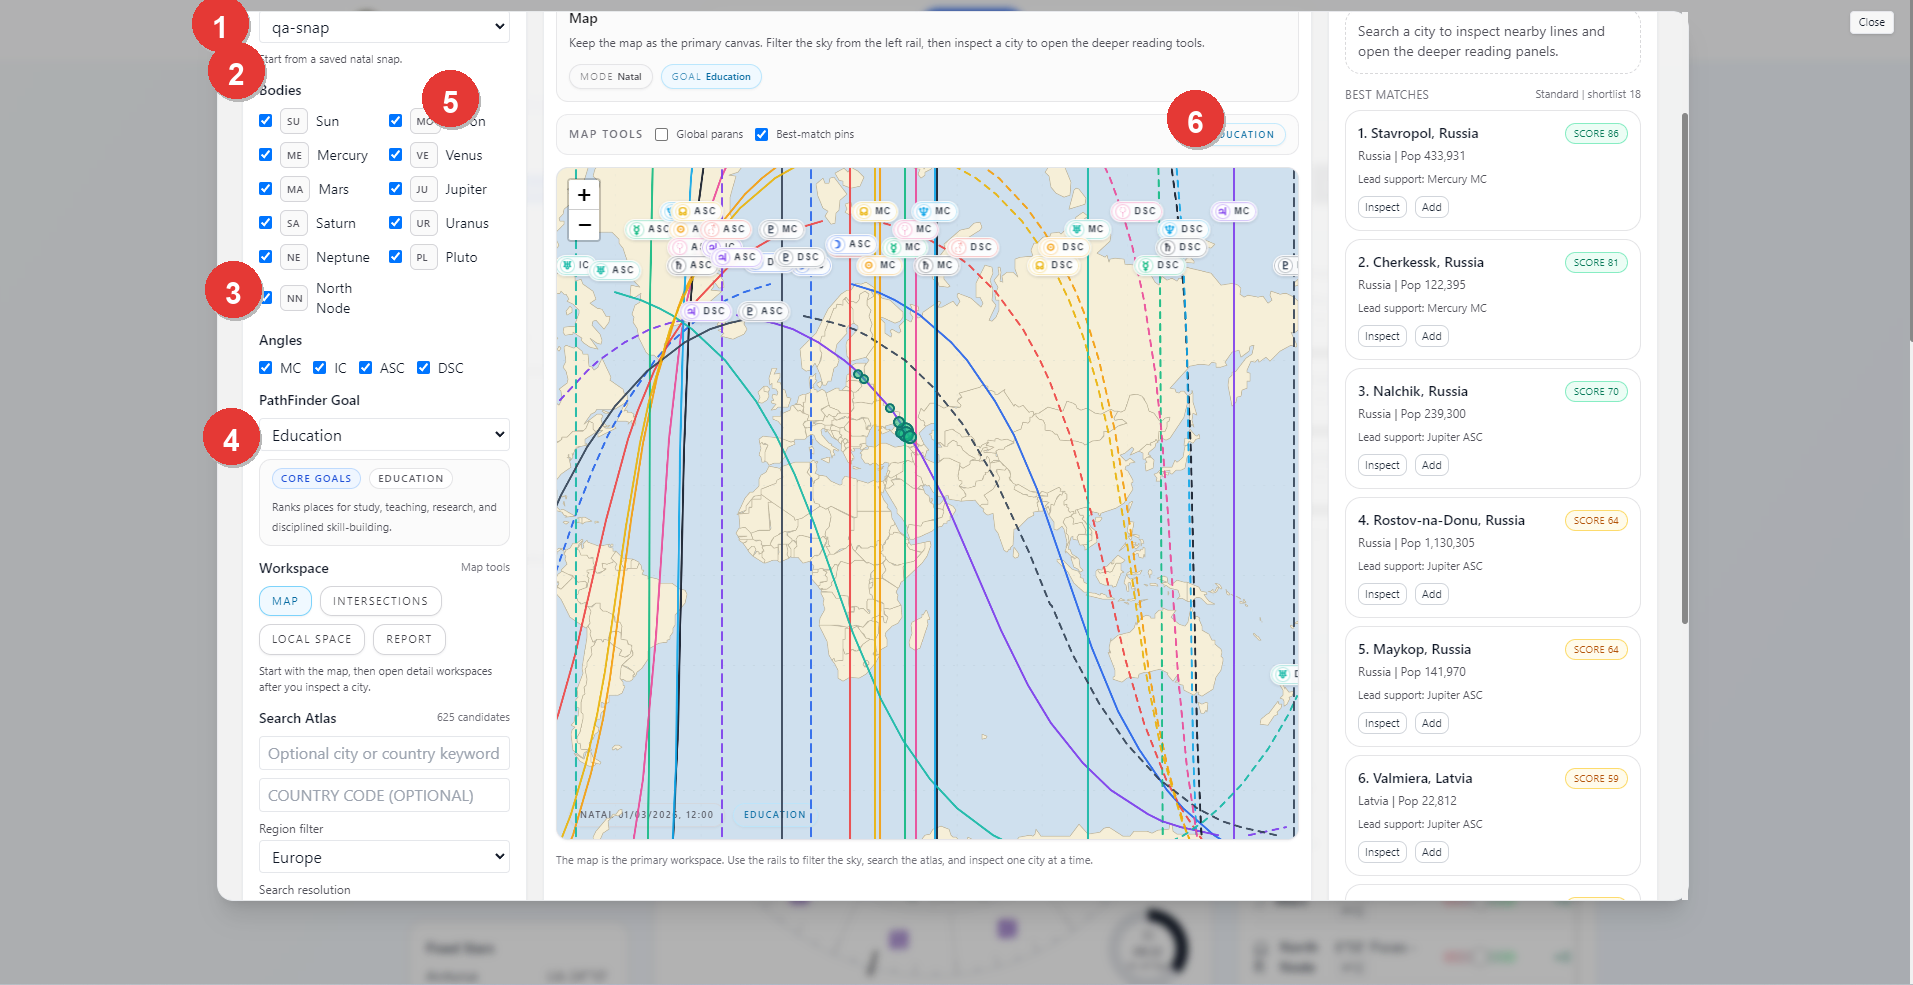Switch to the INTERSECTIONS workspace tab
This screenshot has height=985, width=1913.
[380, 601]
